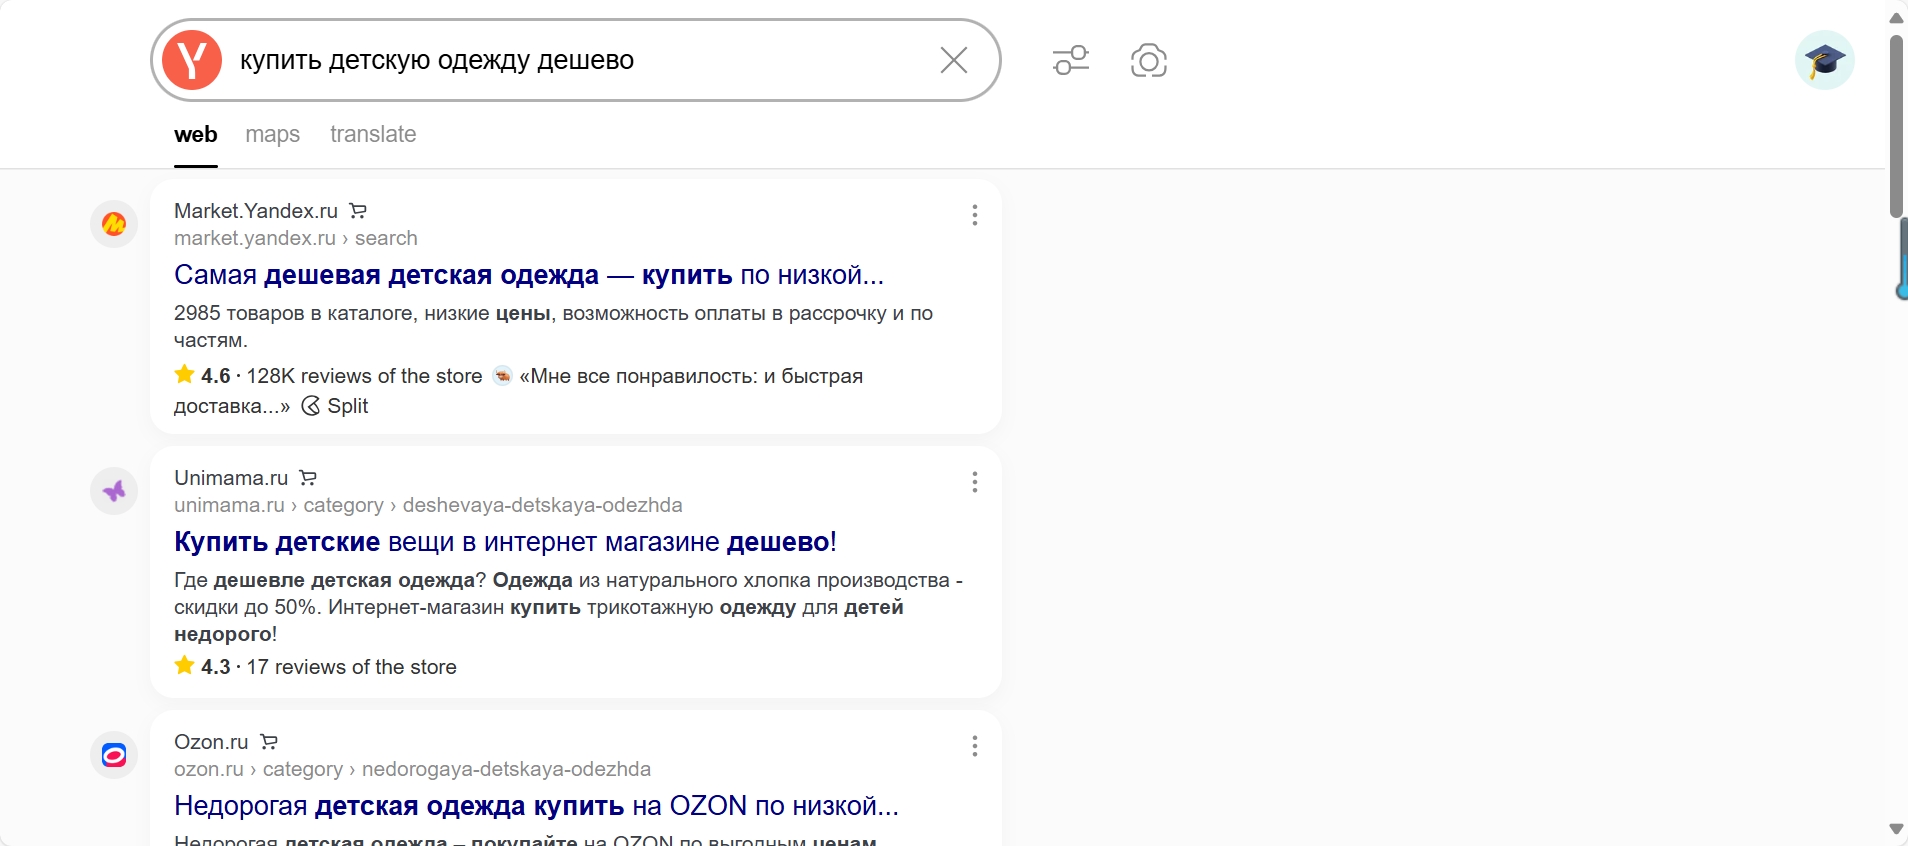The height and width of the screenshot is (846, 1908).
Task: Click the shopping cart icon next to Ozon.ru
Action: click(x=269, y=742)
